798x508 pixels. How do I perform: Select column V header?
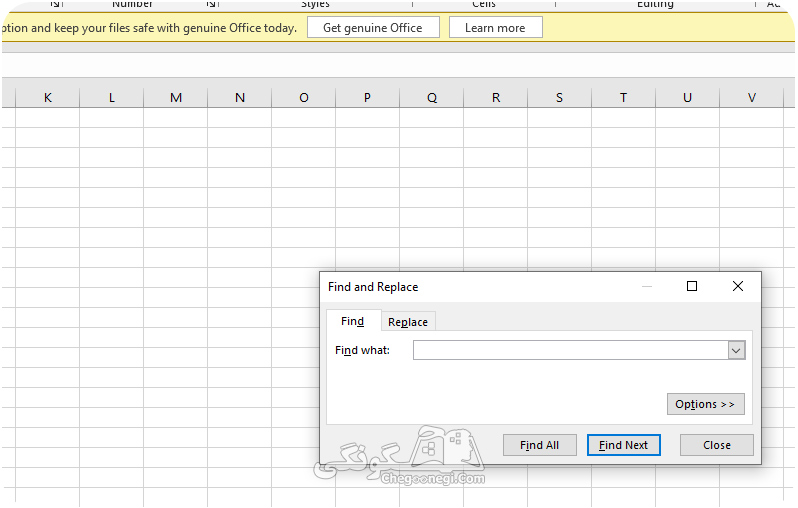752,97
